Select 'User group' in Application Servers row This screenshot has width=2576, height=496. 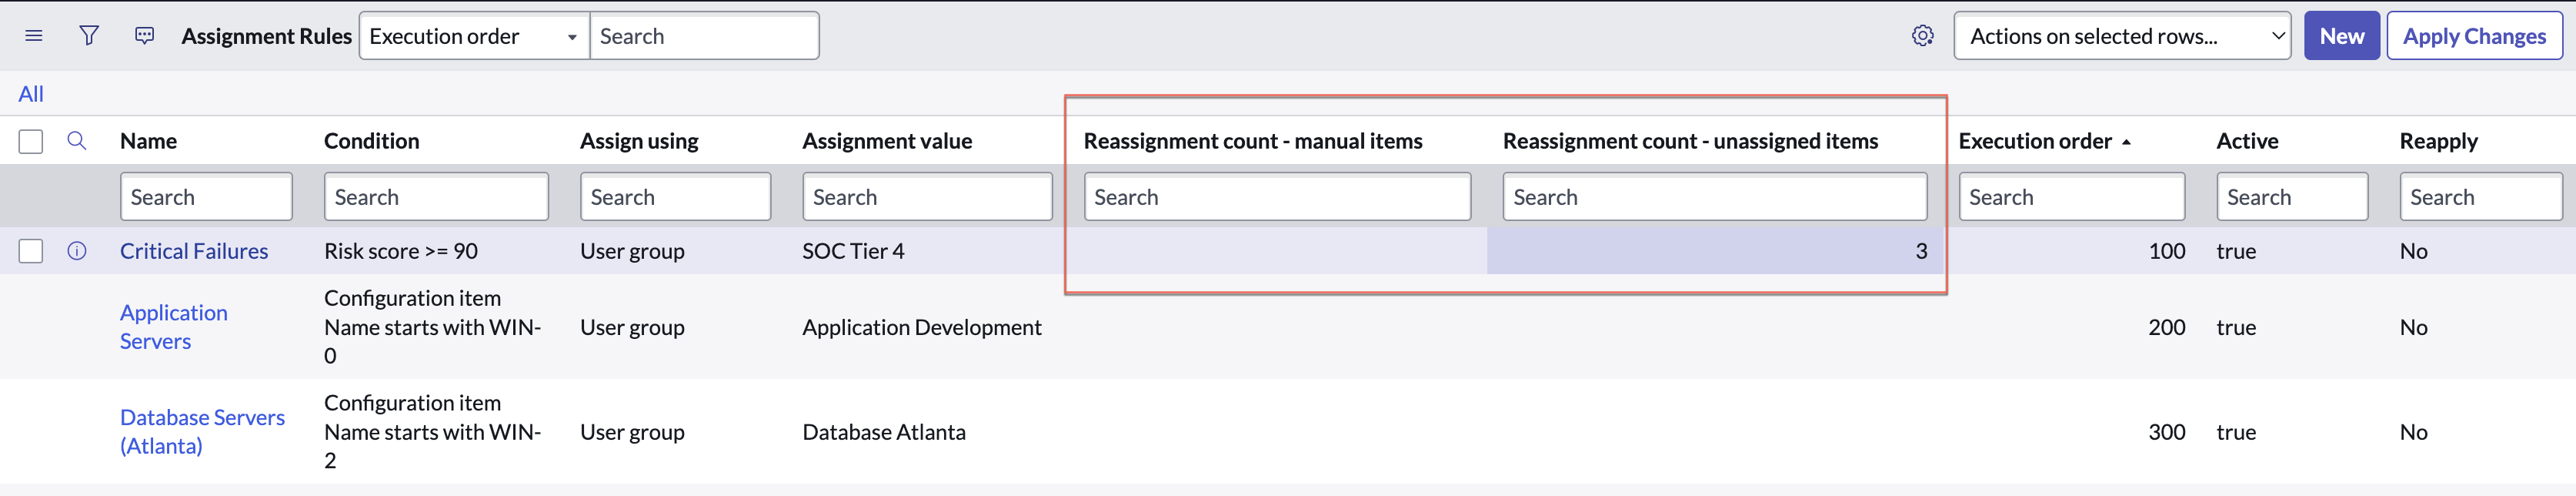tap(632, 327)
